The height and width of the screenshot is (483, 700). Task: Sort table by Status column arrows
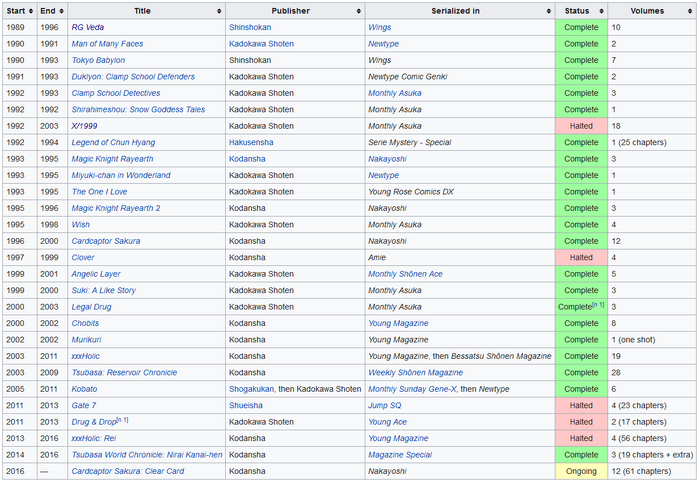tap(601, 11)
